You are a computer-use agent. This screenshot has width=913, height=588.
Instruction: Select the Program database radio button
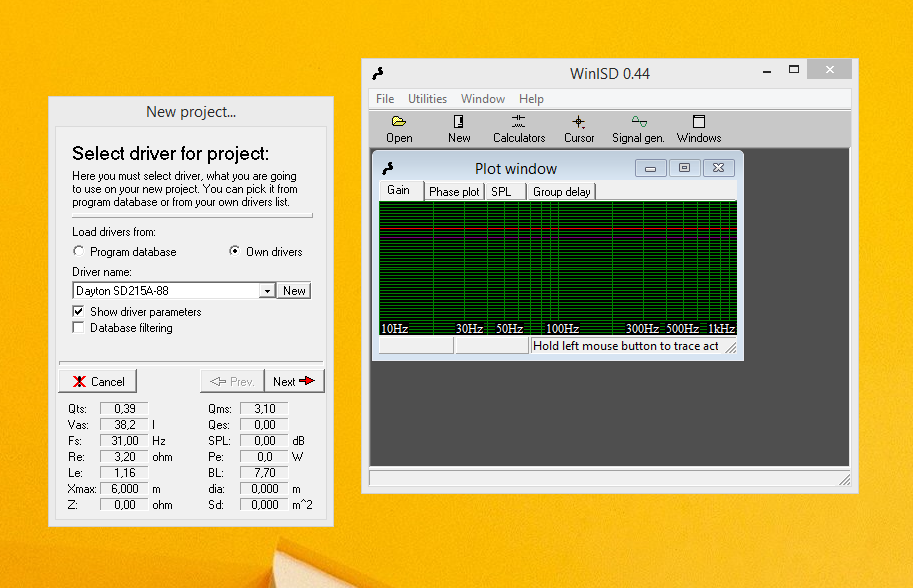coord(79,251)
